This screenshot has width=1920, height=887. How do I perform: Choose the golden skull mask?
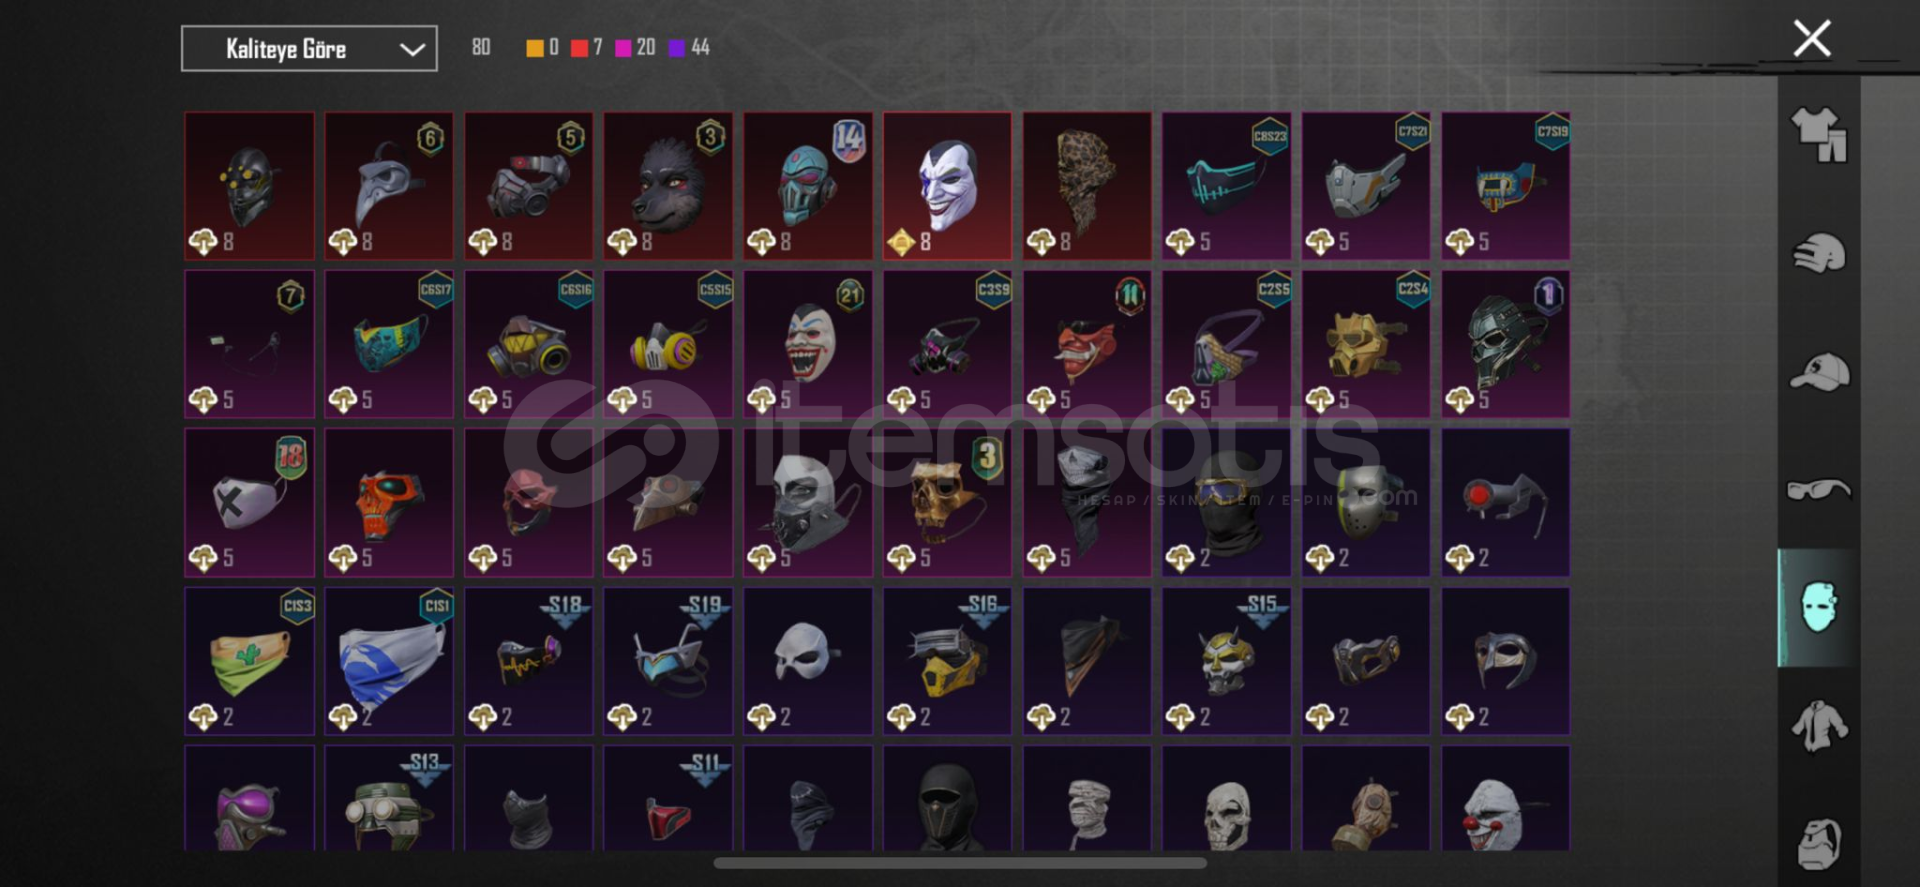point(947,503)
